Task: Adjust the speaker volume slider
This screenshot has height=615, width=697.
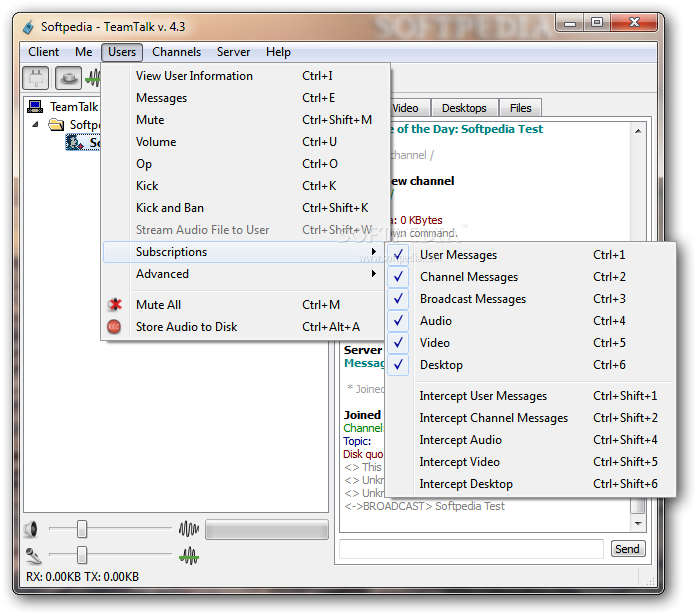Action: (82, 529)
